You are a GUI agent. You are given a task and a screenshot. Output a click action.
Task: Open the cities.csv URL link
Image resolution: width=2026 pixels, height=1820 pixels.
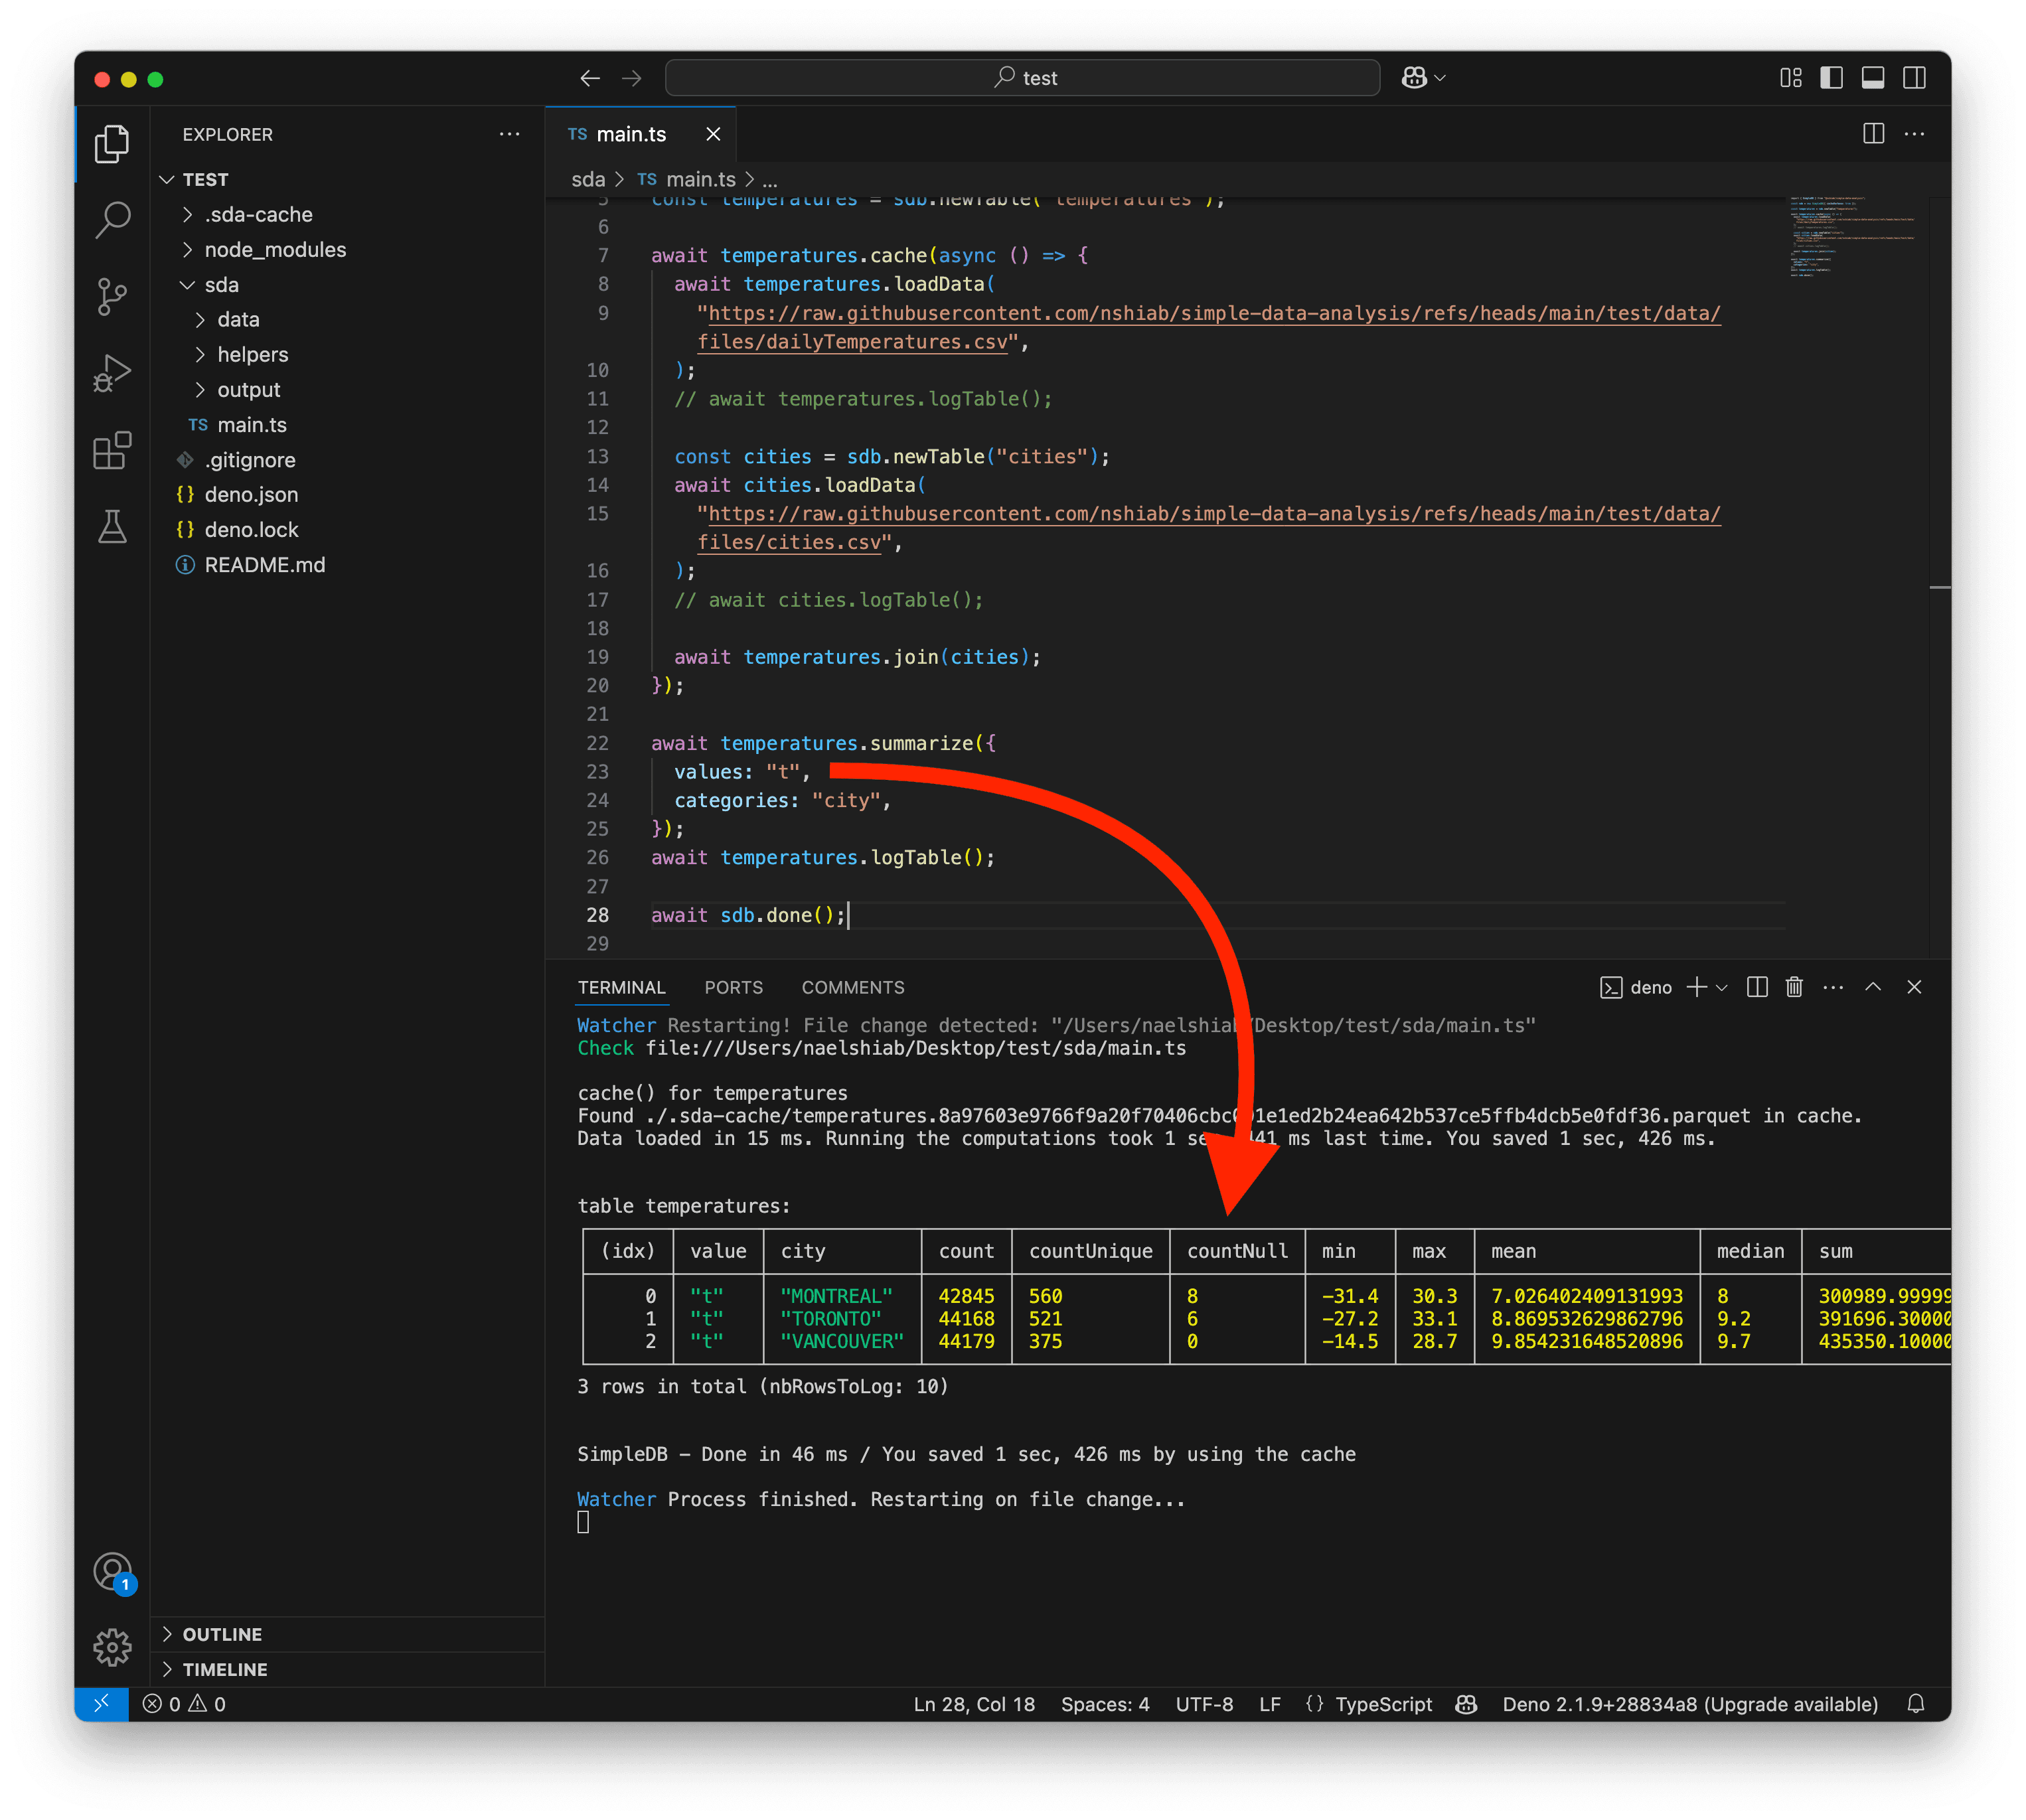pos(1209,528)
